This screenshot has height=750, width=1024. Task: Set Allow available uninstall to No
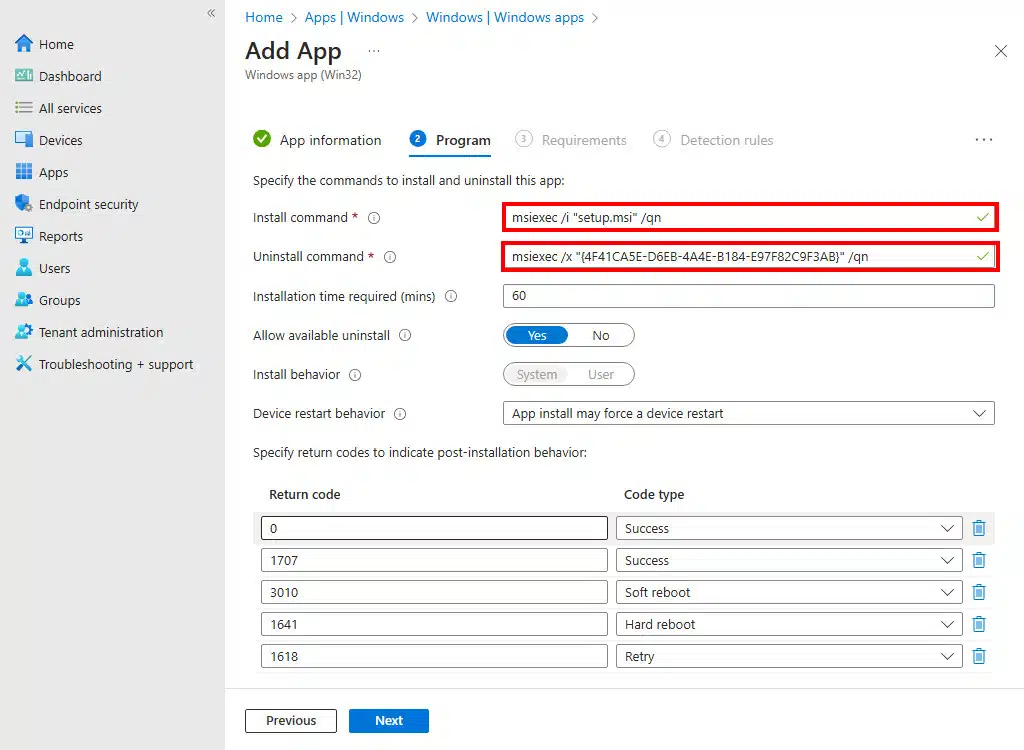click(x=601, y=335)
